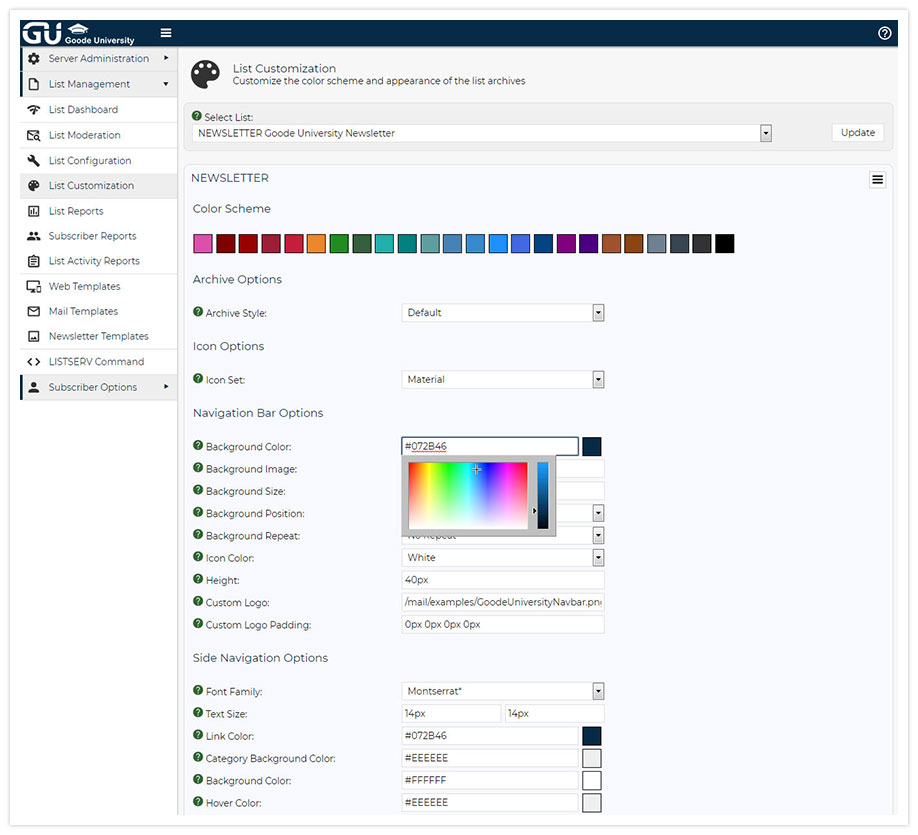
Task: Open List Reports page
Action: point(76,211)
